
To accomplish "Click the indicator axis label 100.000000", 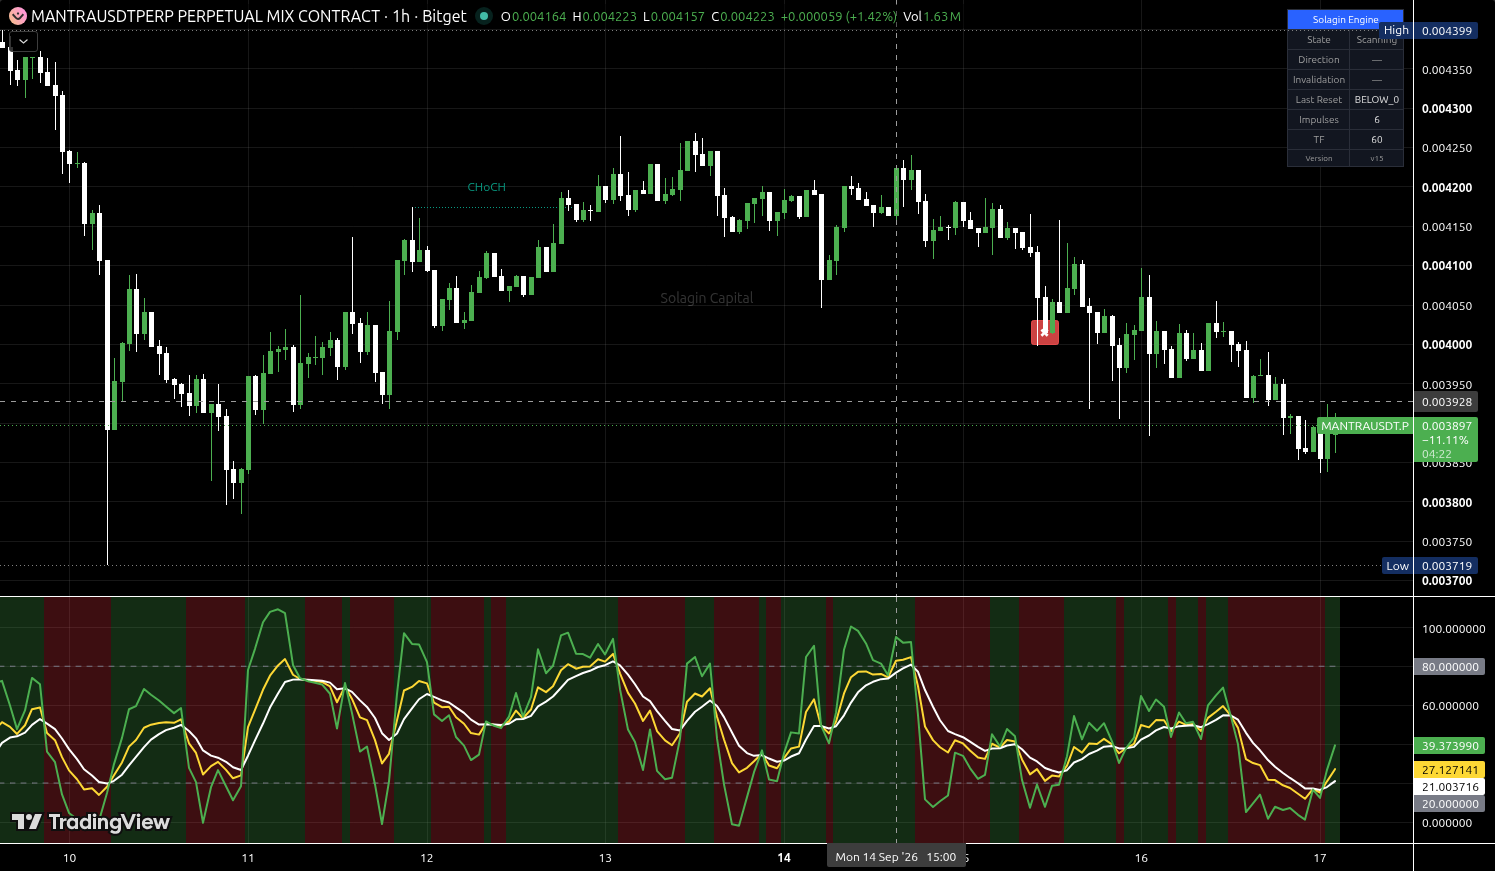I will (1454, 629).
